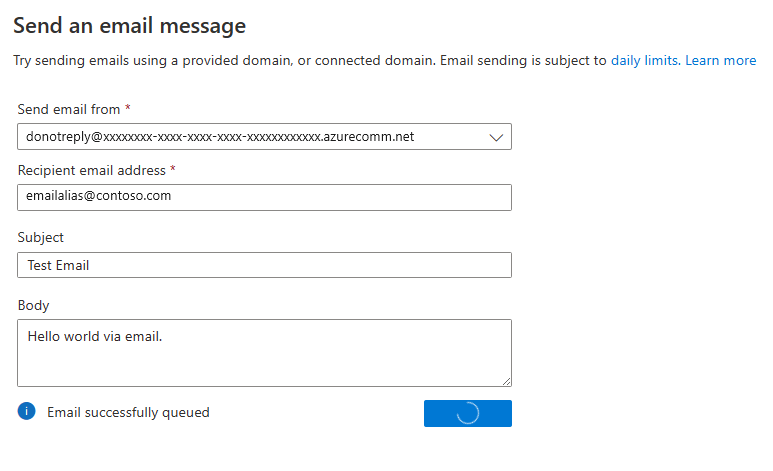Open the daily limits link
The height and width of the screenshot is (471, 773).
point(646,61)
